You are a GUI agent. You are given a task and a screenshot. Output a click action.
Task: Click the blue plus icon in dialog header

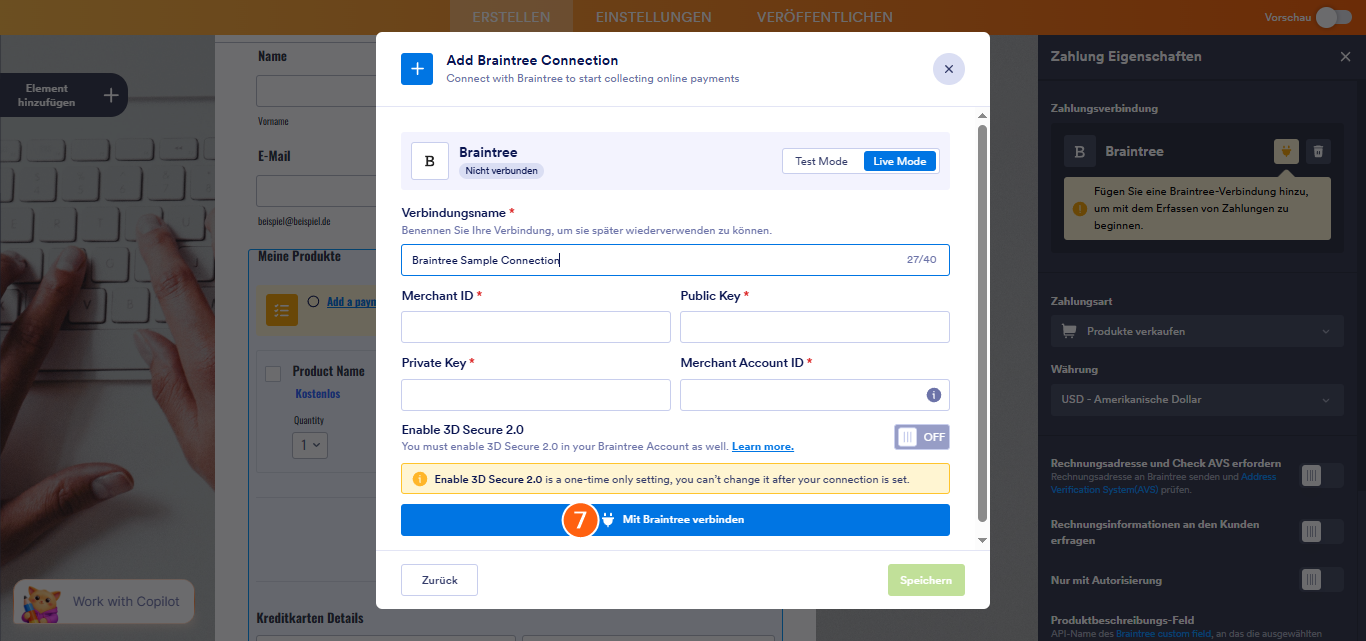pyautogui.click(x=417, y=69)
